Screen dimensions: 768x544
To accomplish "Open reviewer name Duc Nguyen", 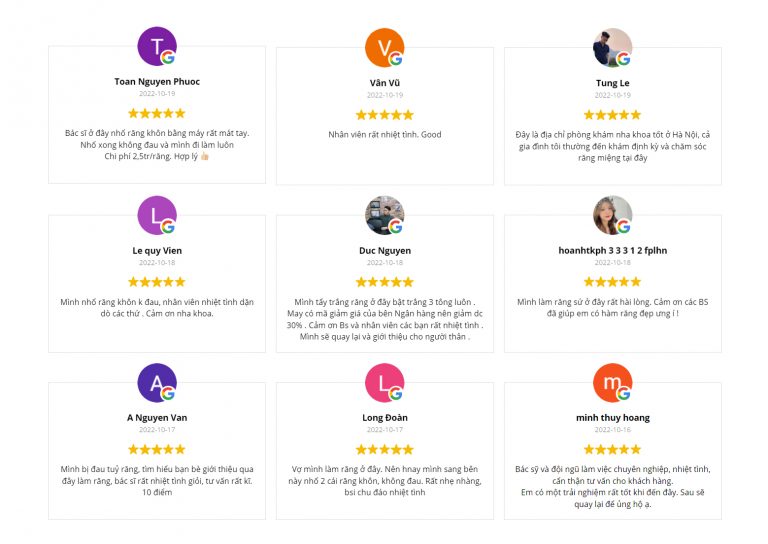I will [x=384, y=251].
